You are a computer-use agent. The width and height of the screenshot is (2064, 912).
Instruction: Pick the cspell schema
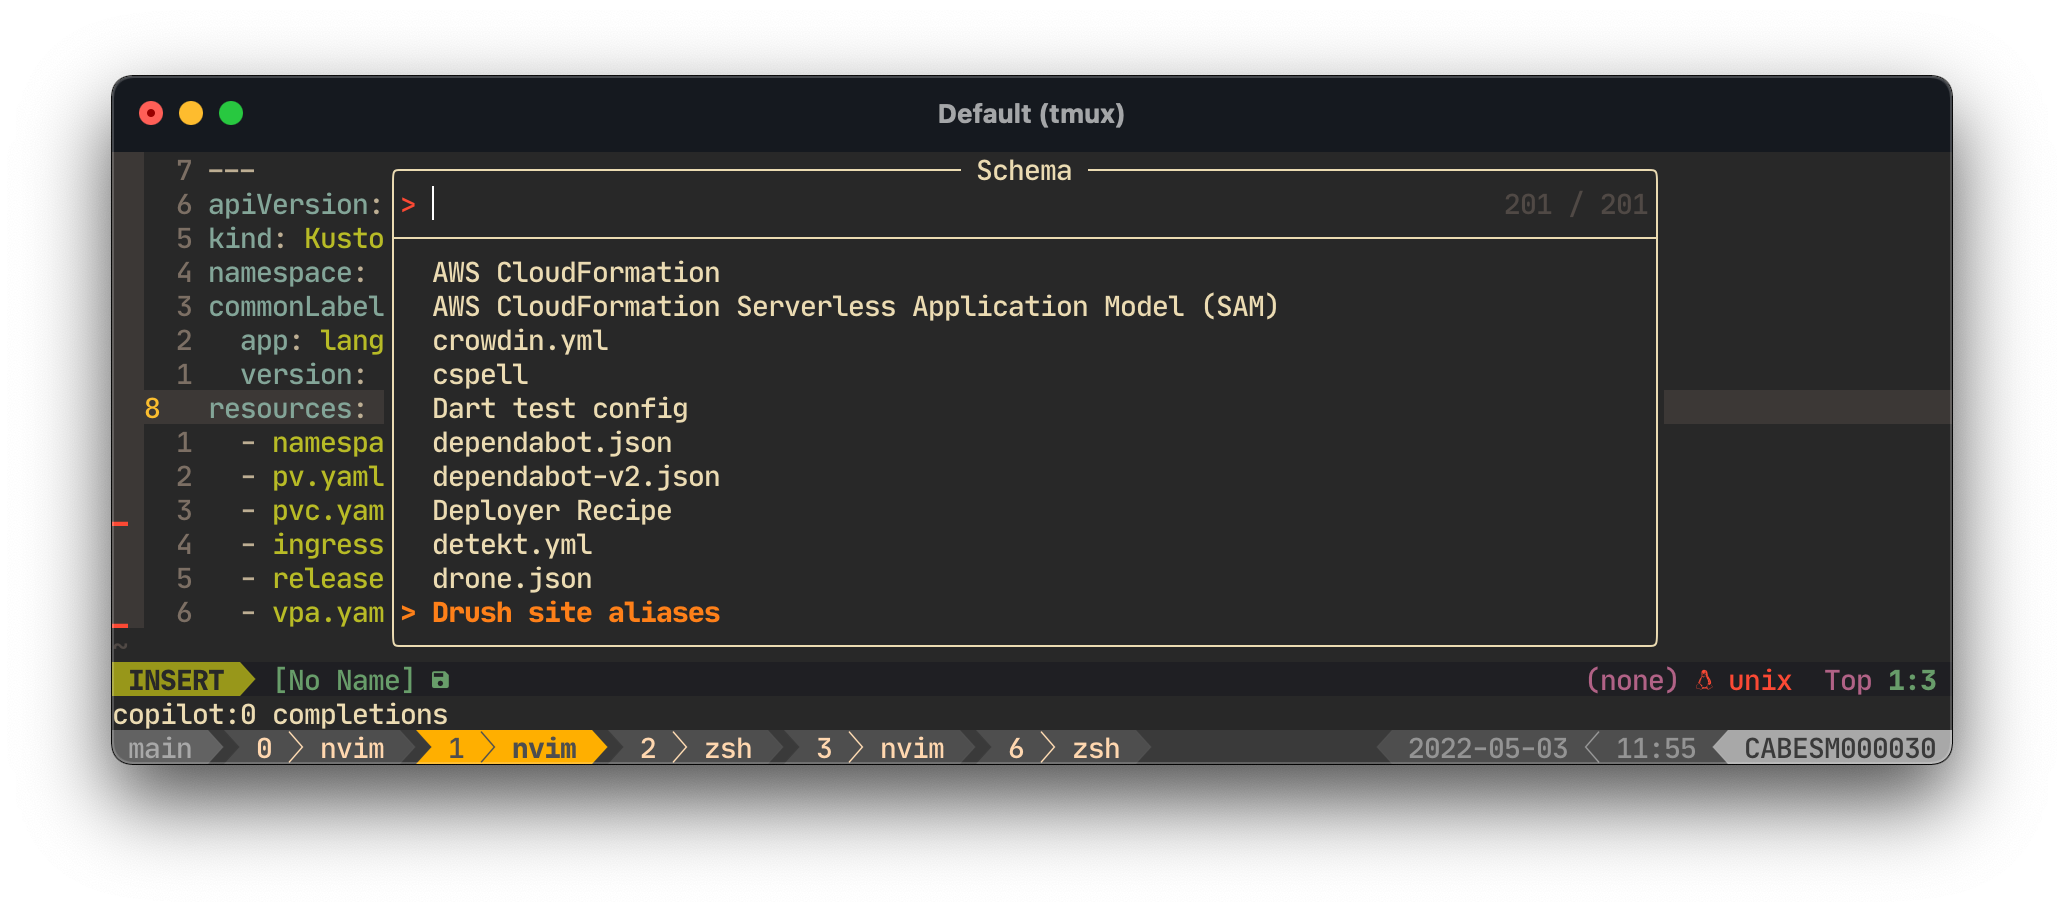point(480,374)
